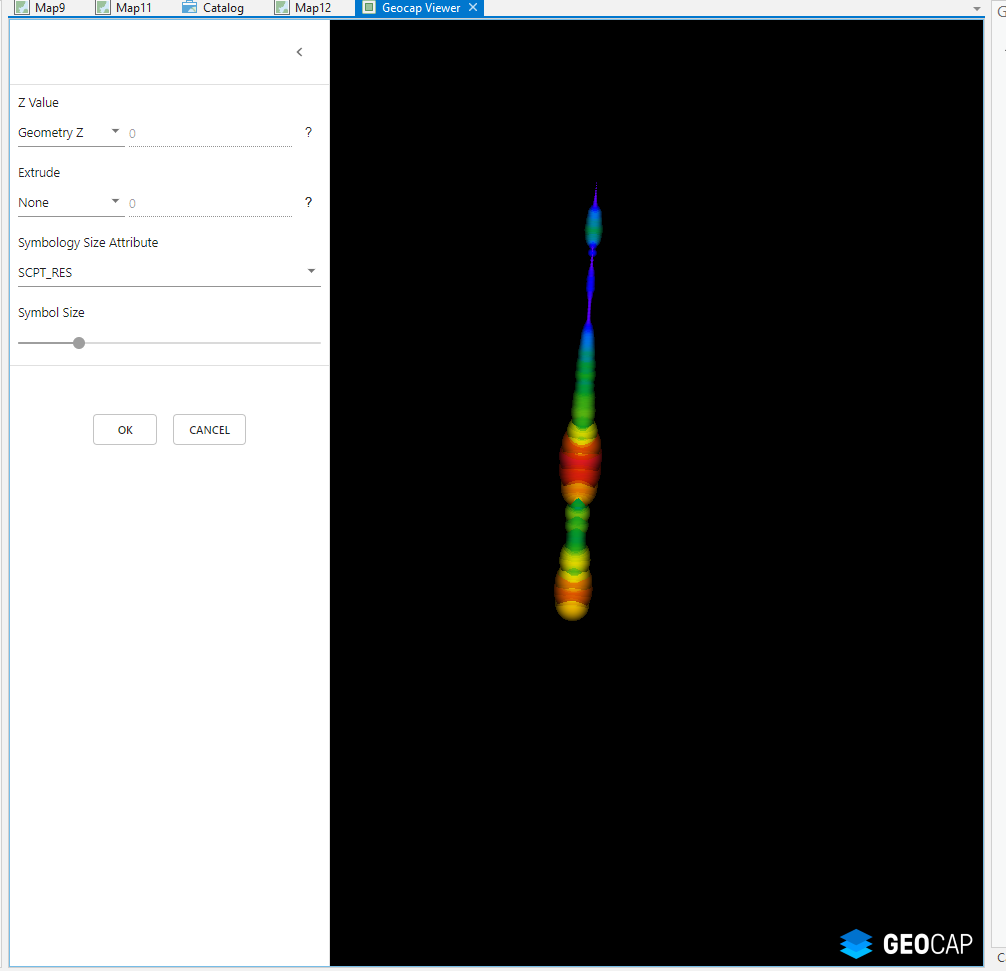Click the Geocap Viewer tab icon

pos(369,8)
